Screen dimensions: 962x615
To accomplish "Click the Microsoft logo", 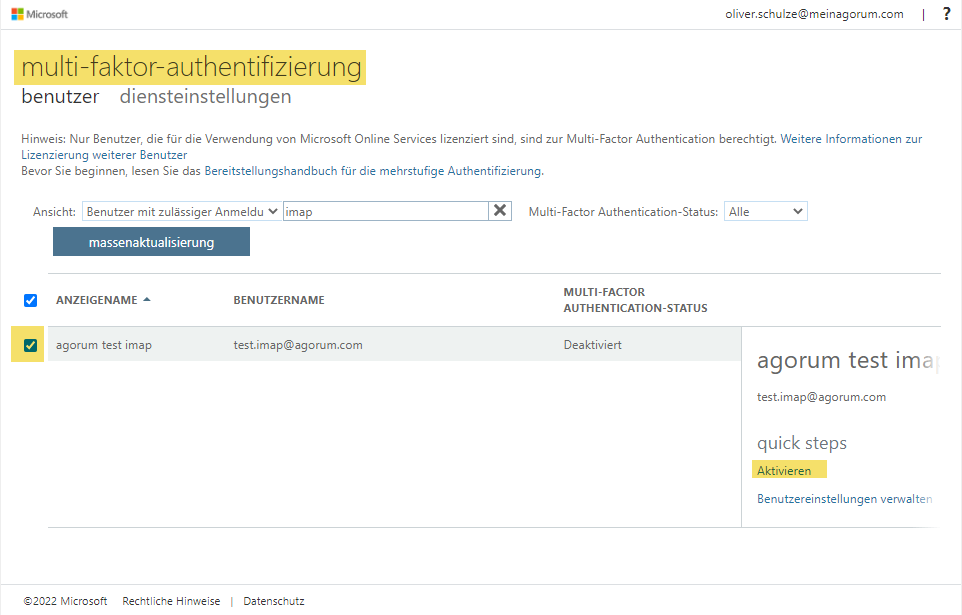I will pos(39,14).
